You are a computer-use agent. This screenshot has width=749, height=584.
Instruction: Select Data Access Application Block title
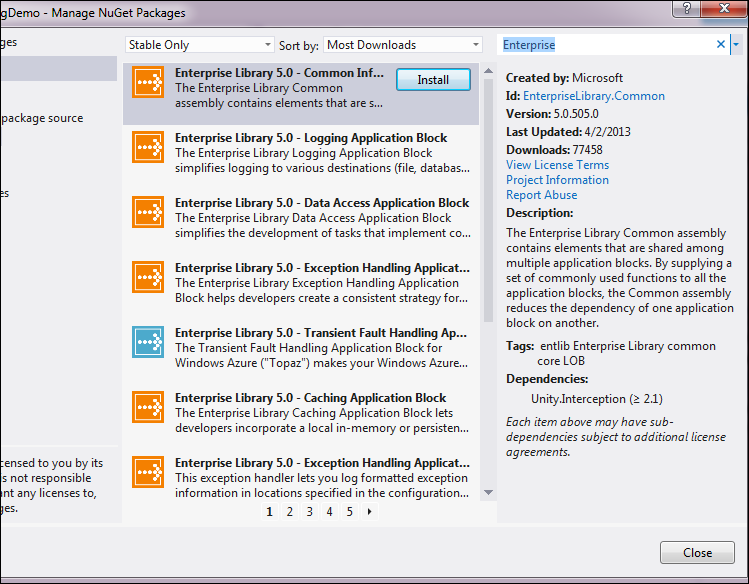coord(322,202)
